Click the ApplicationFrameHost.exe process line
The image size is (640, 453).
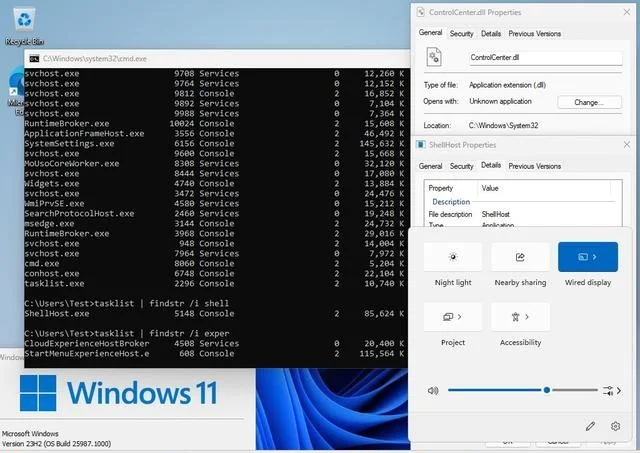[x=214, y=134]
